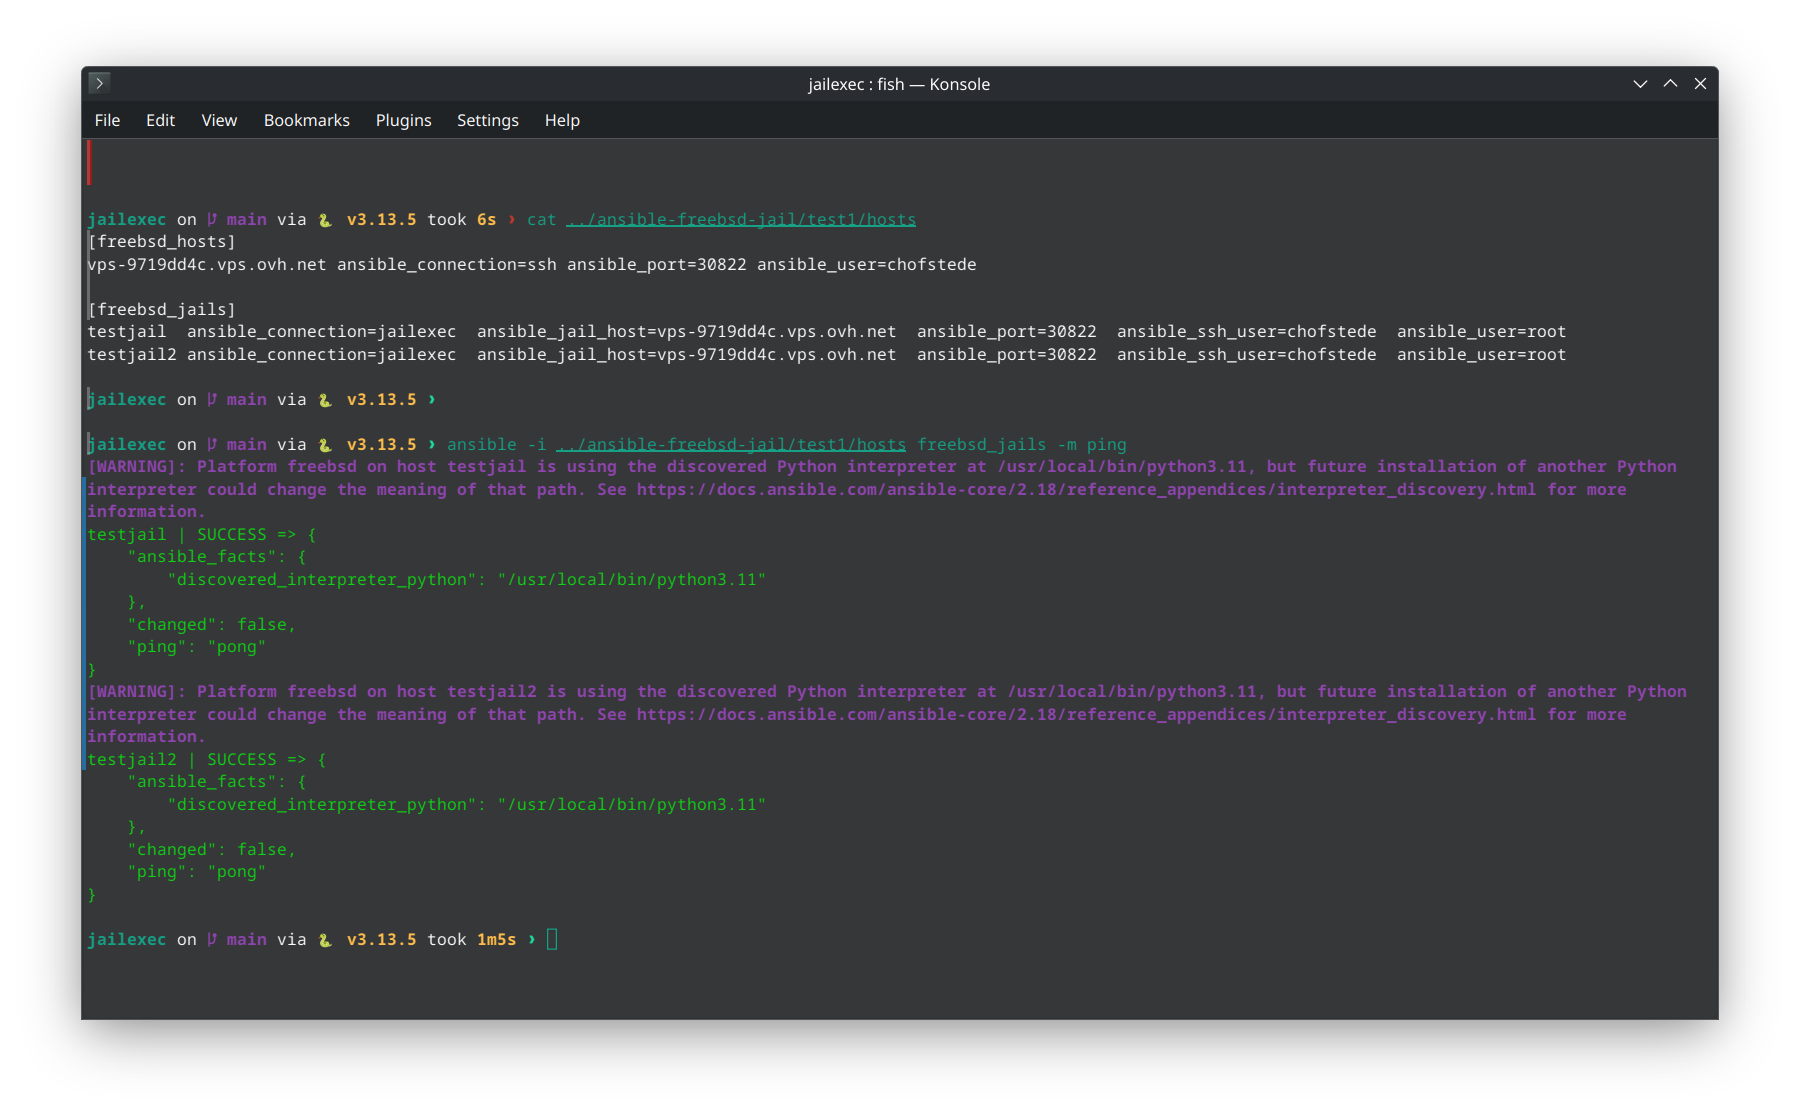Click the git branch icon on the bottom prompt
Image resolution: width=1800 pixels, height=1116 pixels.
tap(212, 940)
